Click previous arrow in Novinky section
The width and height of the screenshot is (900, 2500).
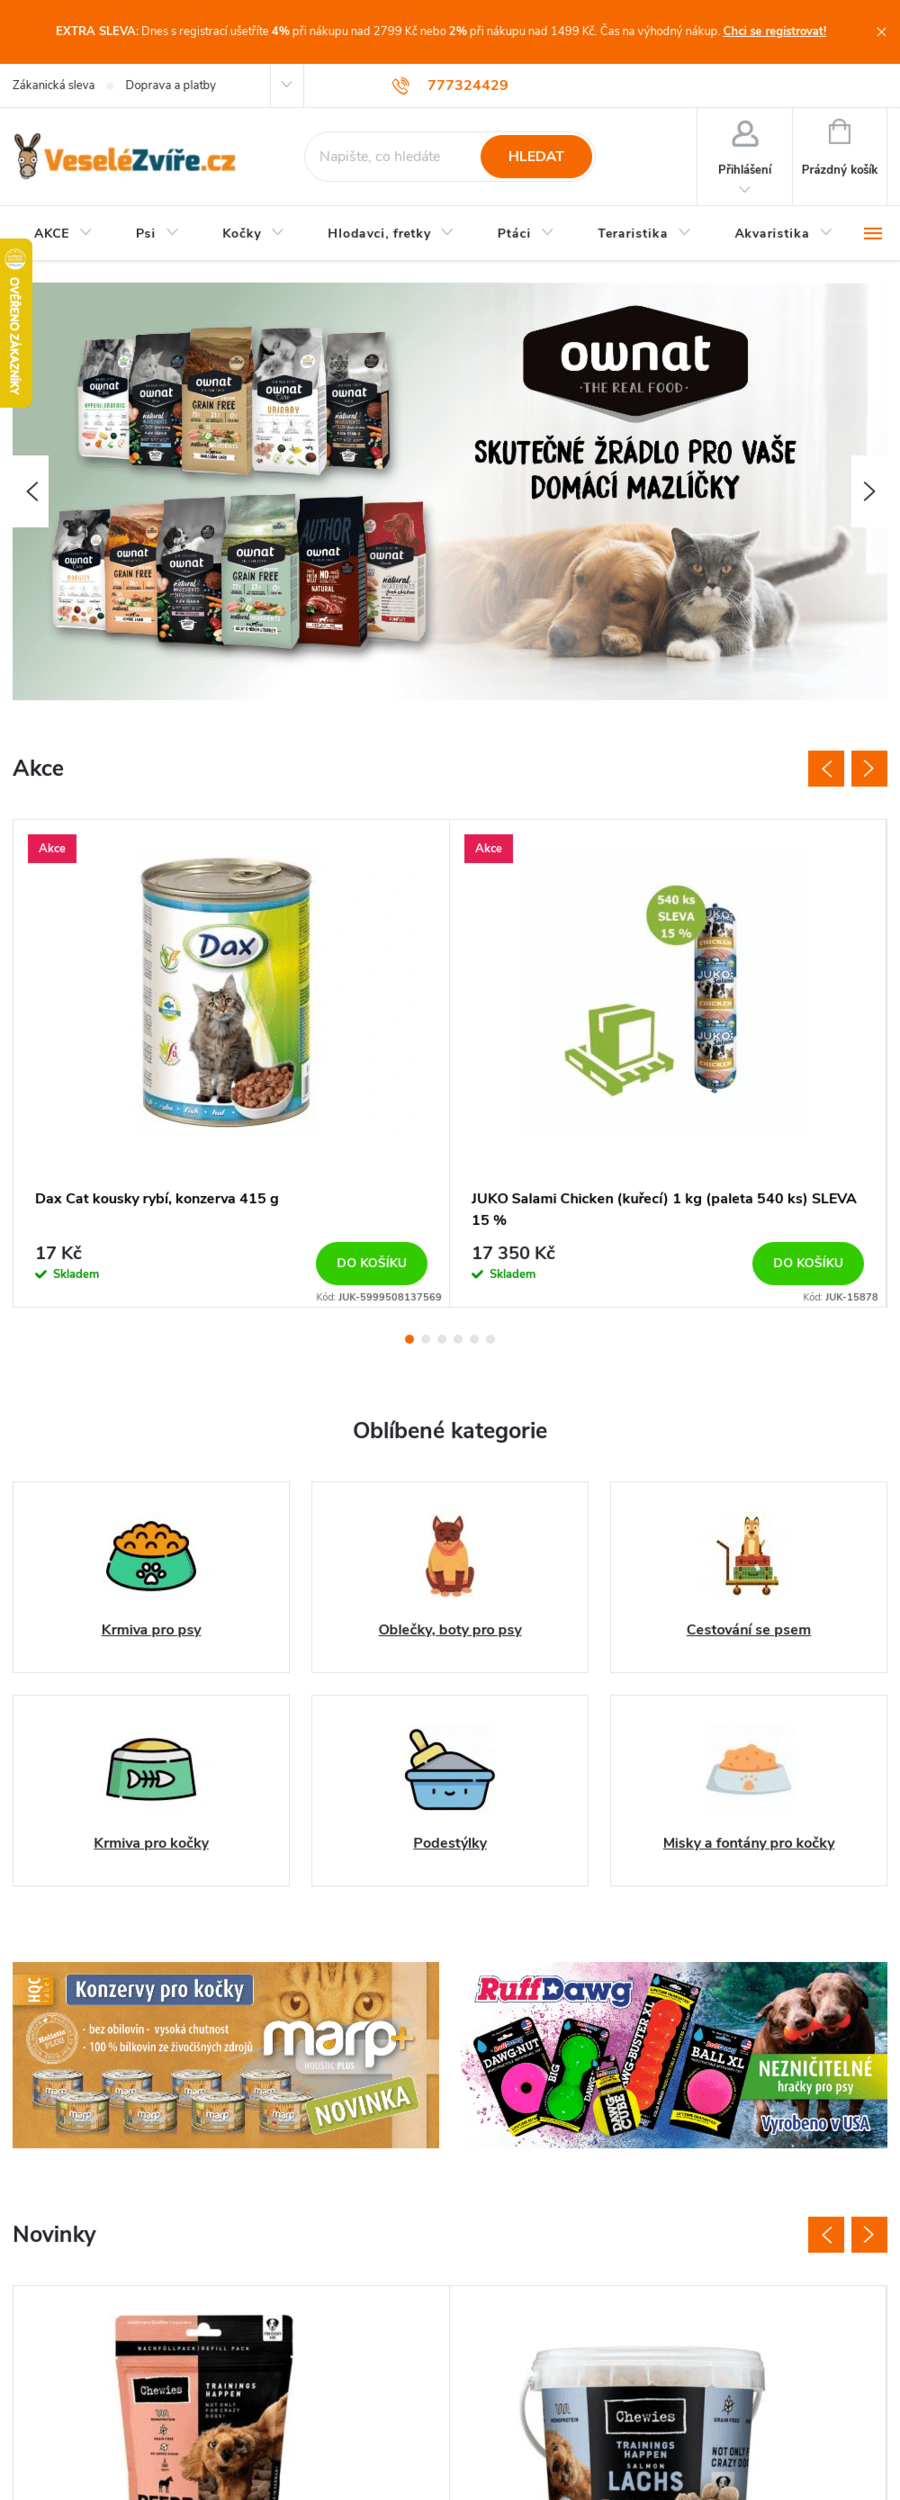tap(826, 2234)
